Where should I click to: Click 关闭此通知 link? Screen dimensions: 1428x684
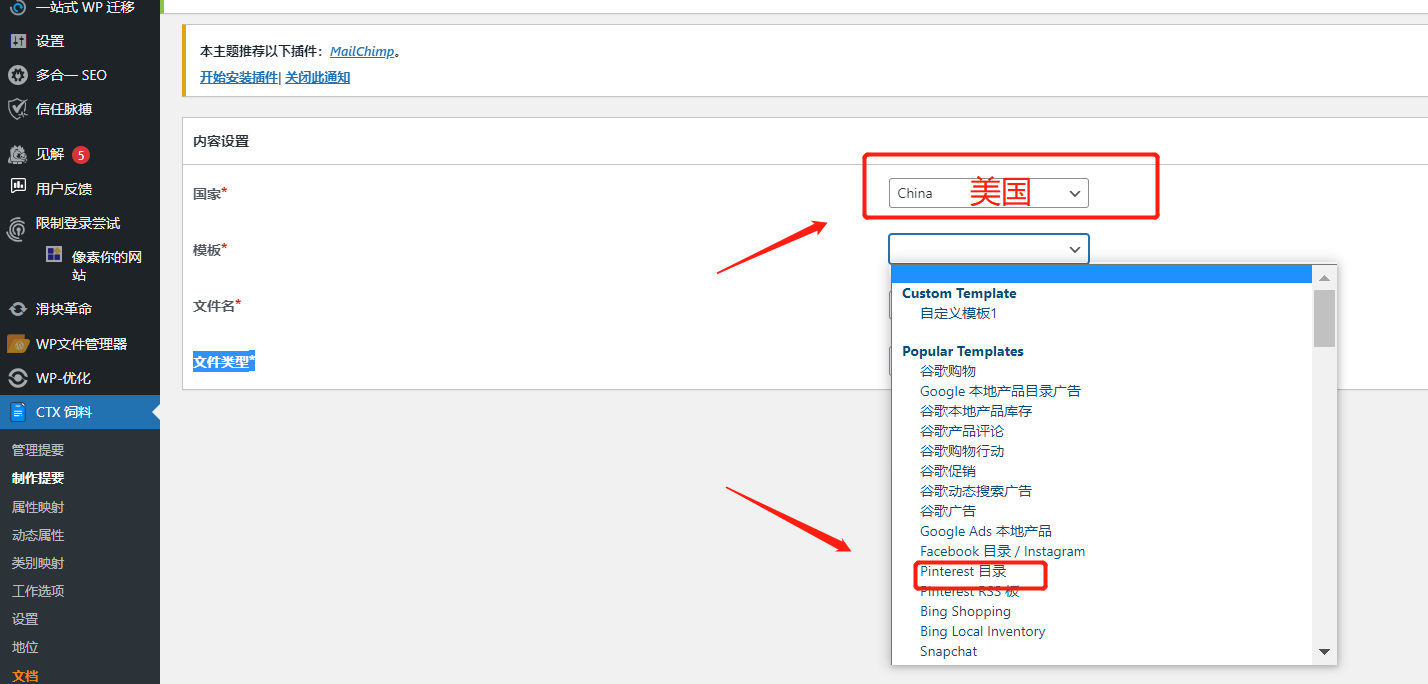tap(317, 77)
